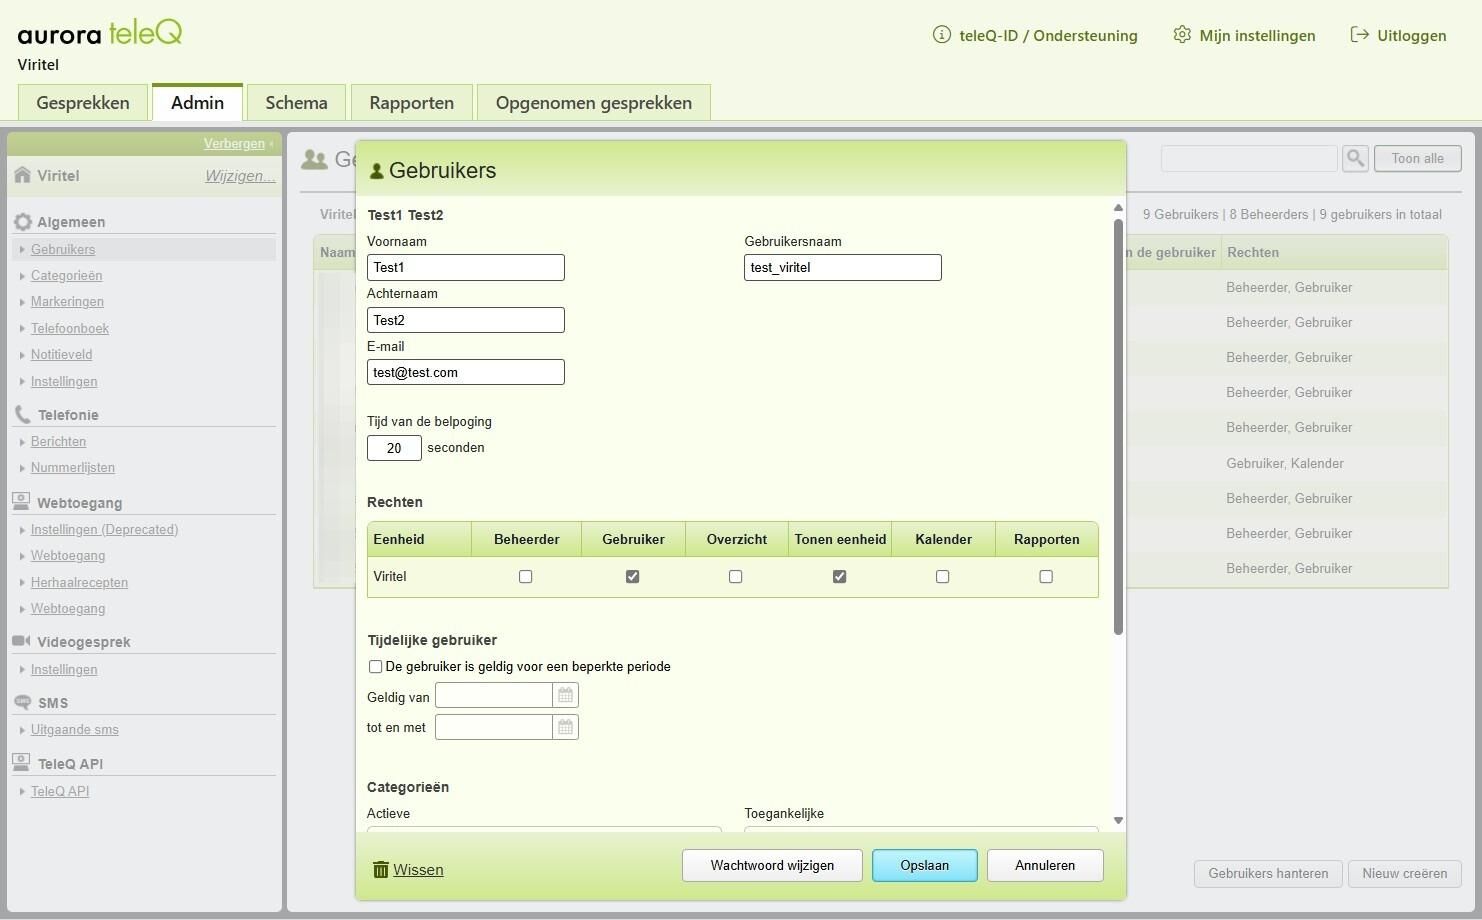This screenshot has width=1482, height=920.
Task: Enable Beheerder checkbox for Viritel
Action: coord(526,577)
